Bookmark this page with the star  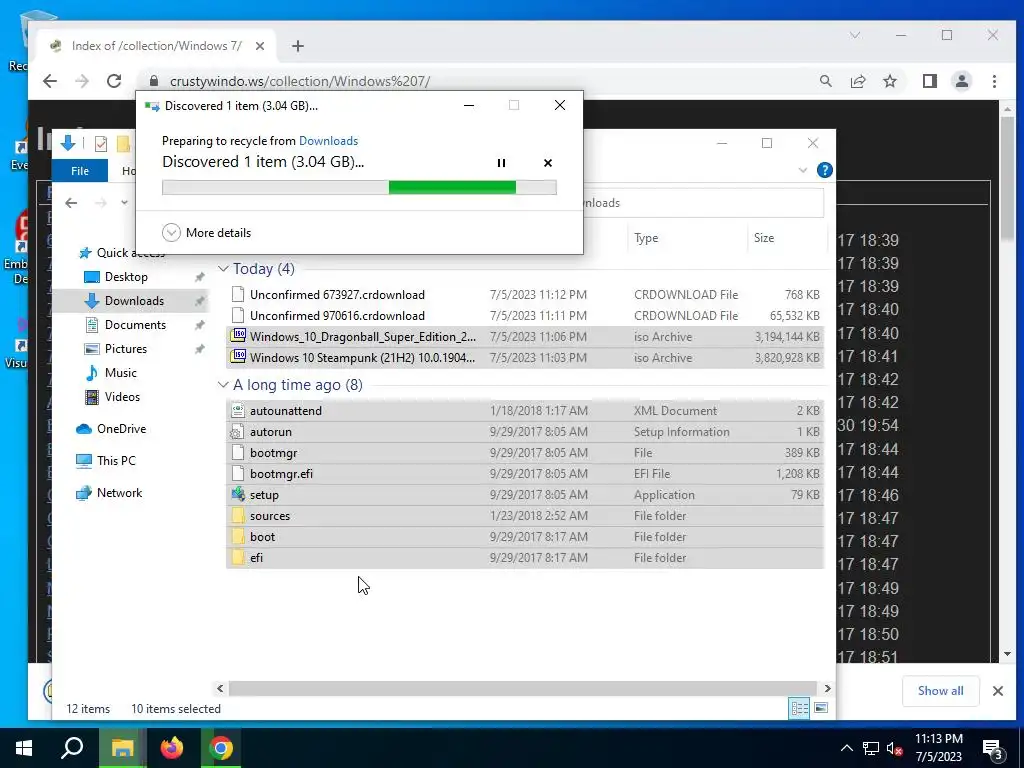coord(889,81)
